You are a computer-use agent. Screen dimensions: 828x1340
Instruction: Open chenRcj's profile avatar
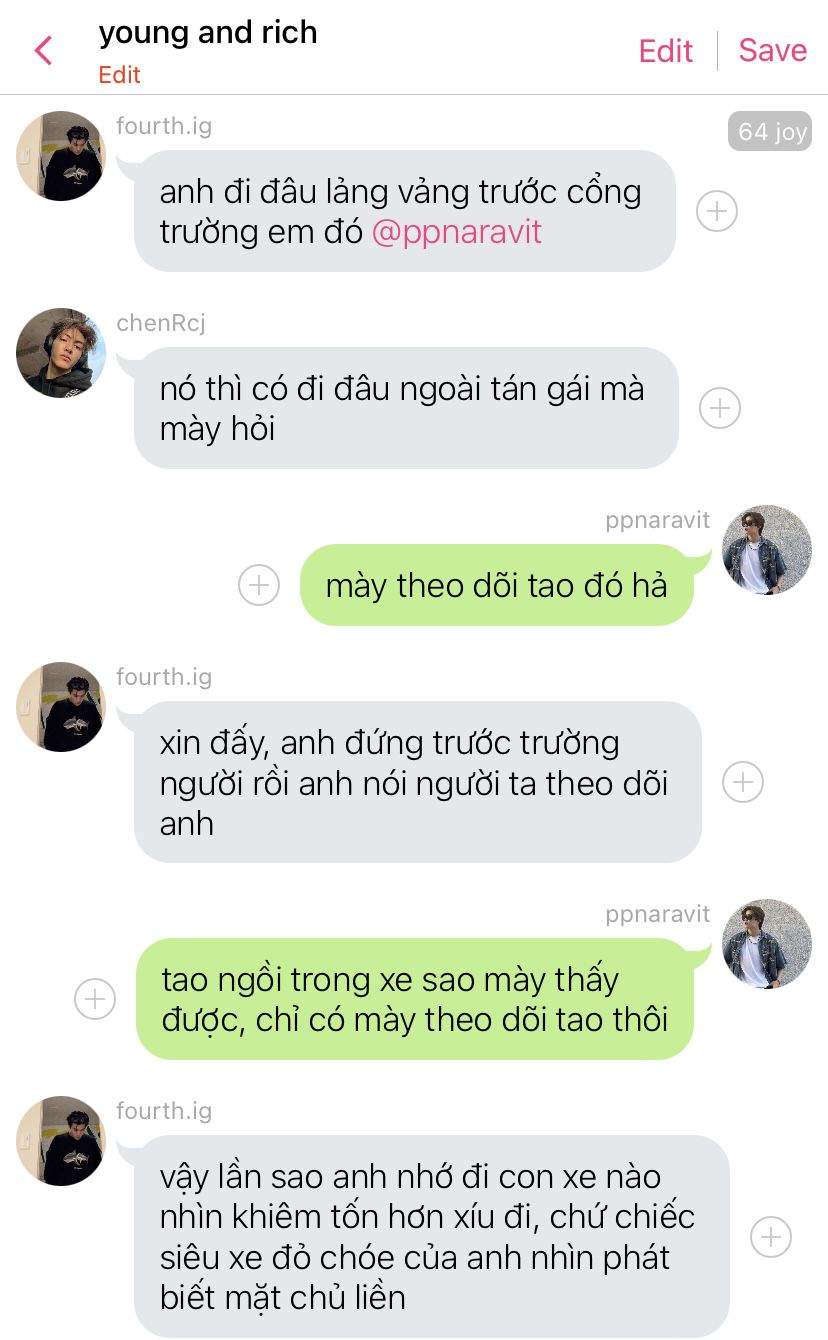[x=60, y=352]
